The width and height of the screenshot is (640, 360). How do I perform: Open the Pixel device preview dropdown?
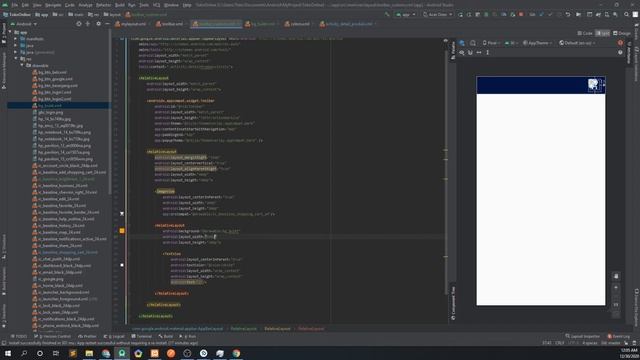click(491, 43)
